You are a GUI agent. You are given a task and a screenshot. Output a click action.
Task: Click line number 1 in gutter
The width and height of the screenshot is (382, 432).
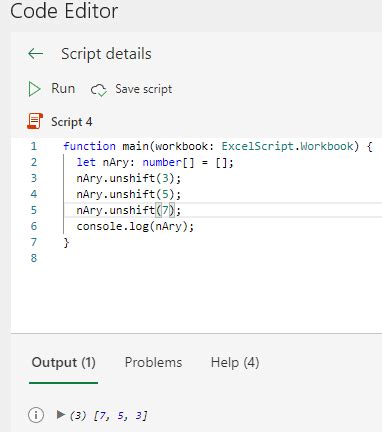coord(34,146)
